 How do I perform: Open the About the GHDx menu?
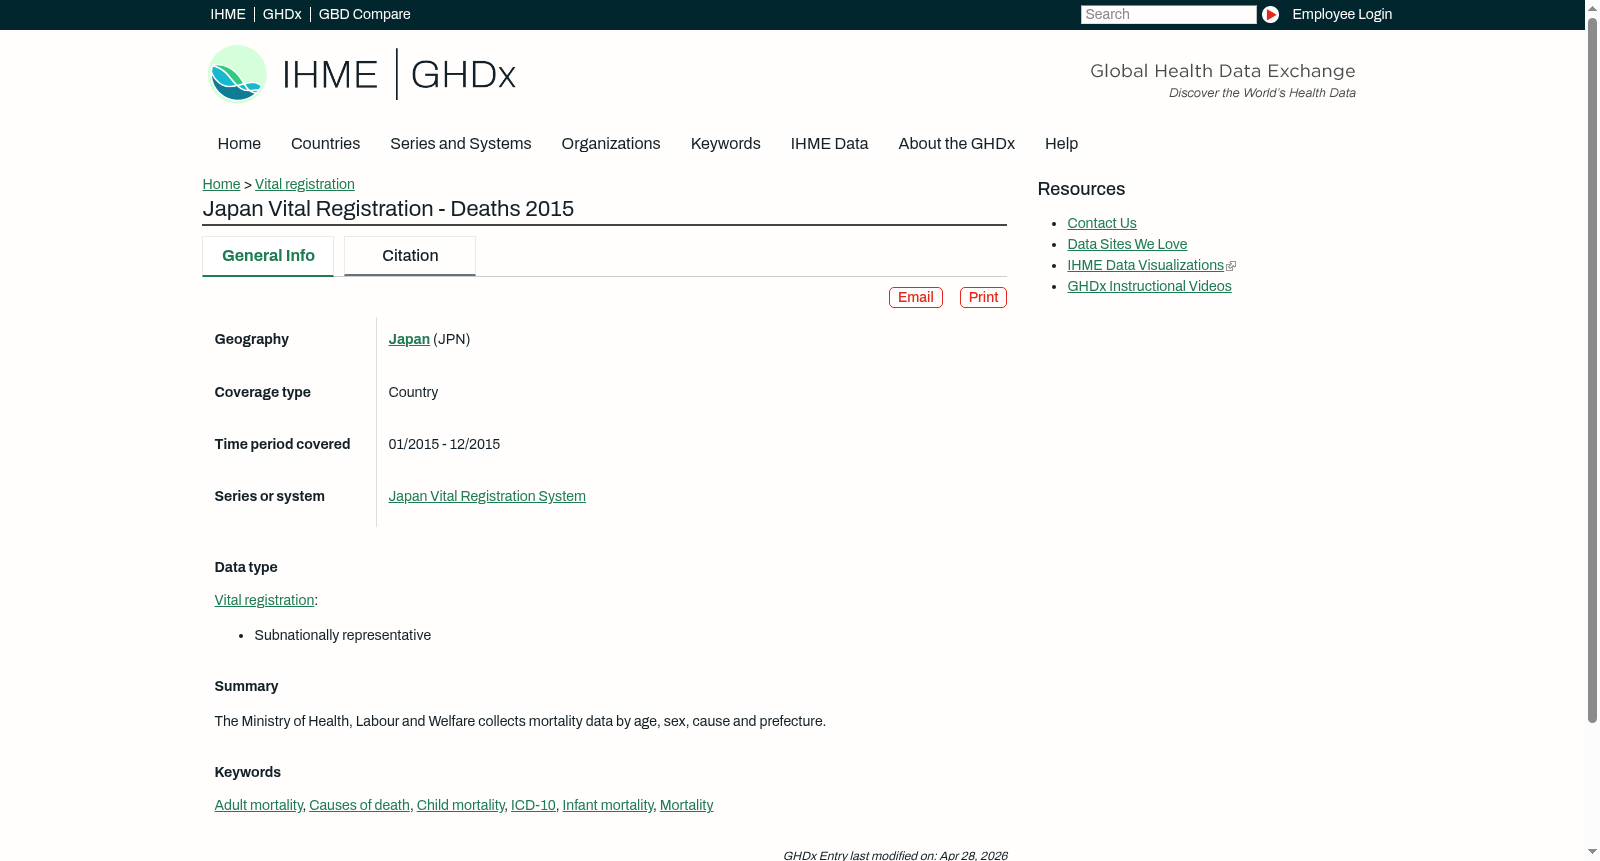point(956,144)
